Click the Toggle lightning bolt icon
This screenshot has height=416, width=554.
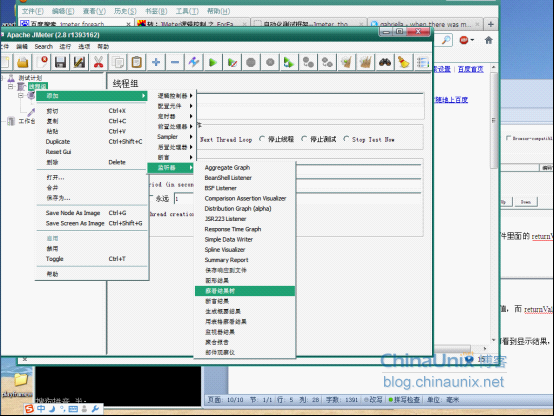point(194,63)
